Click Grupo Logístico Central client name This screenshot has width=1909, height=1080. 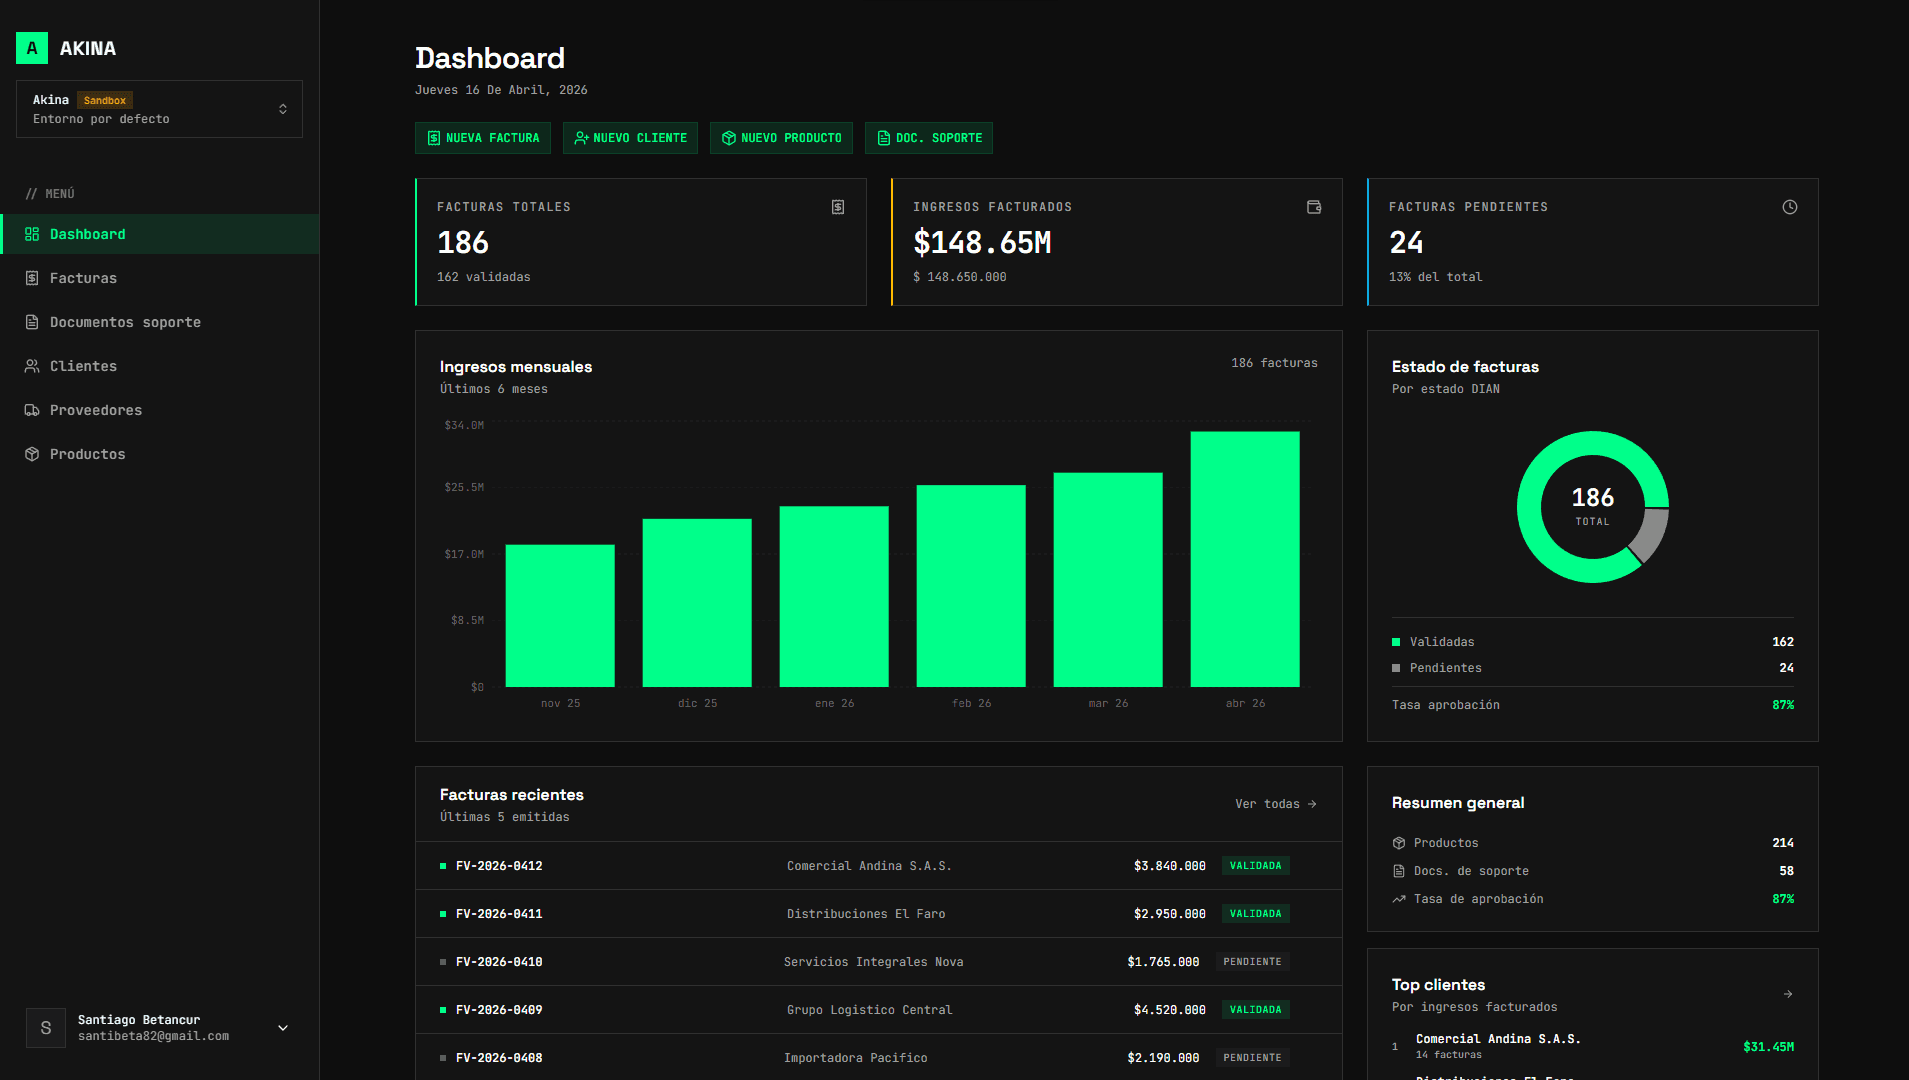(x=869, y=1010)
